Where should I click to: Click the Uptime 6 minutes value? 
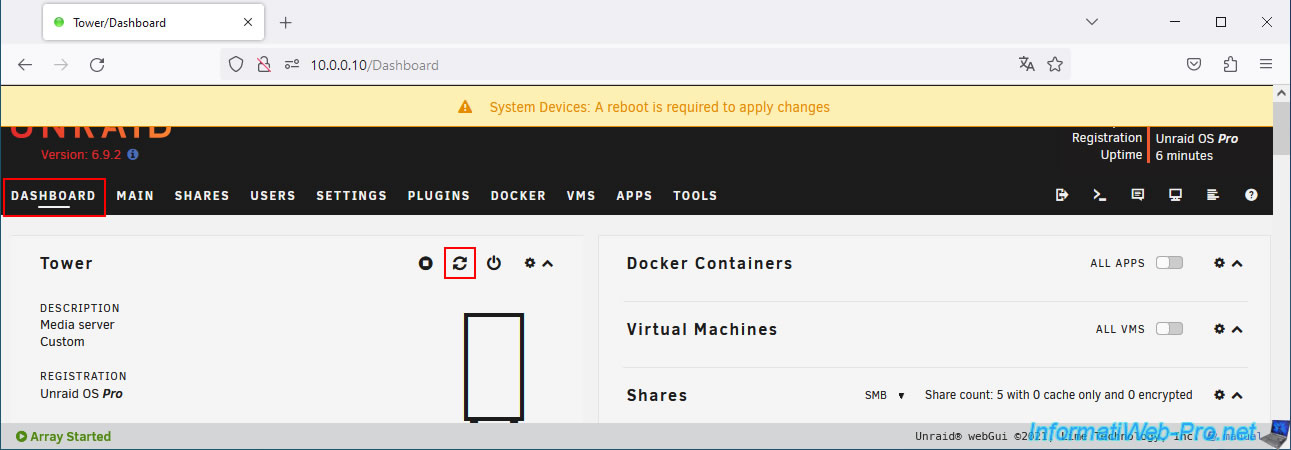click(x=1184, y=155)
